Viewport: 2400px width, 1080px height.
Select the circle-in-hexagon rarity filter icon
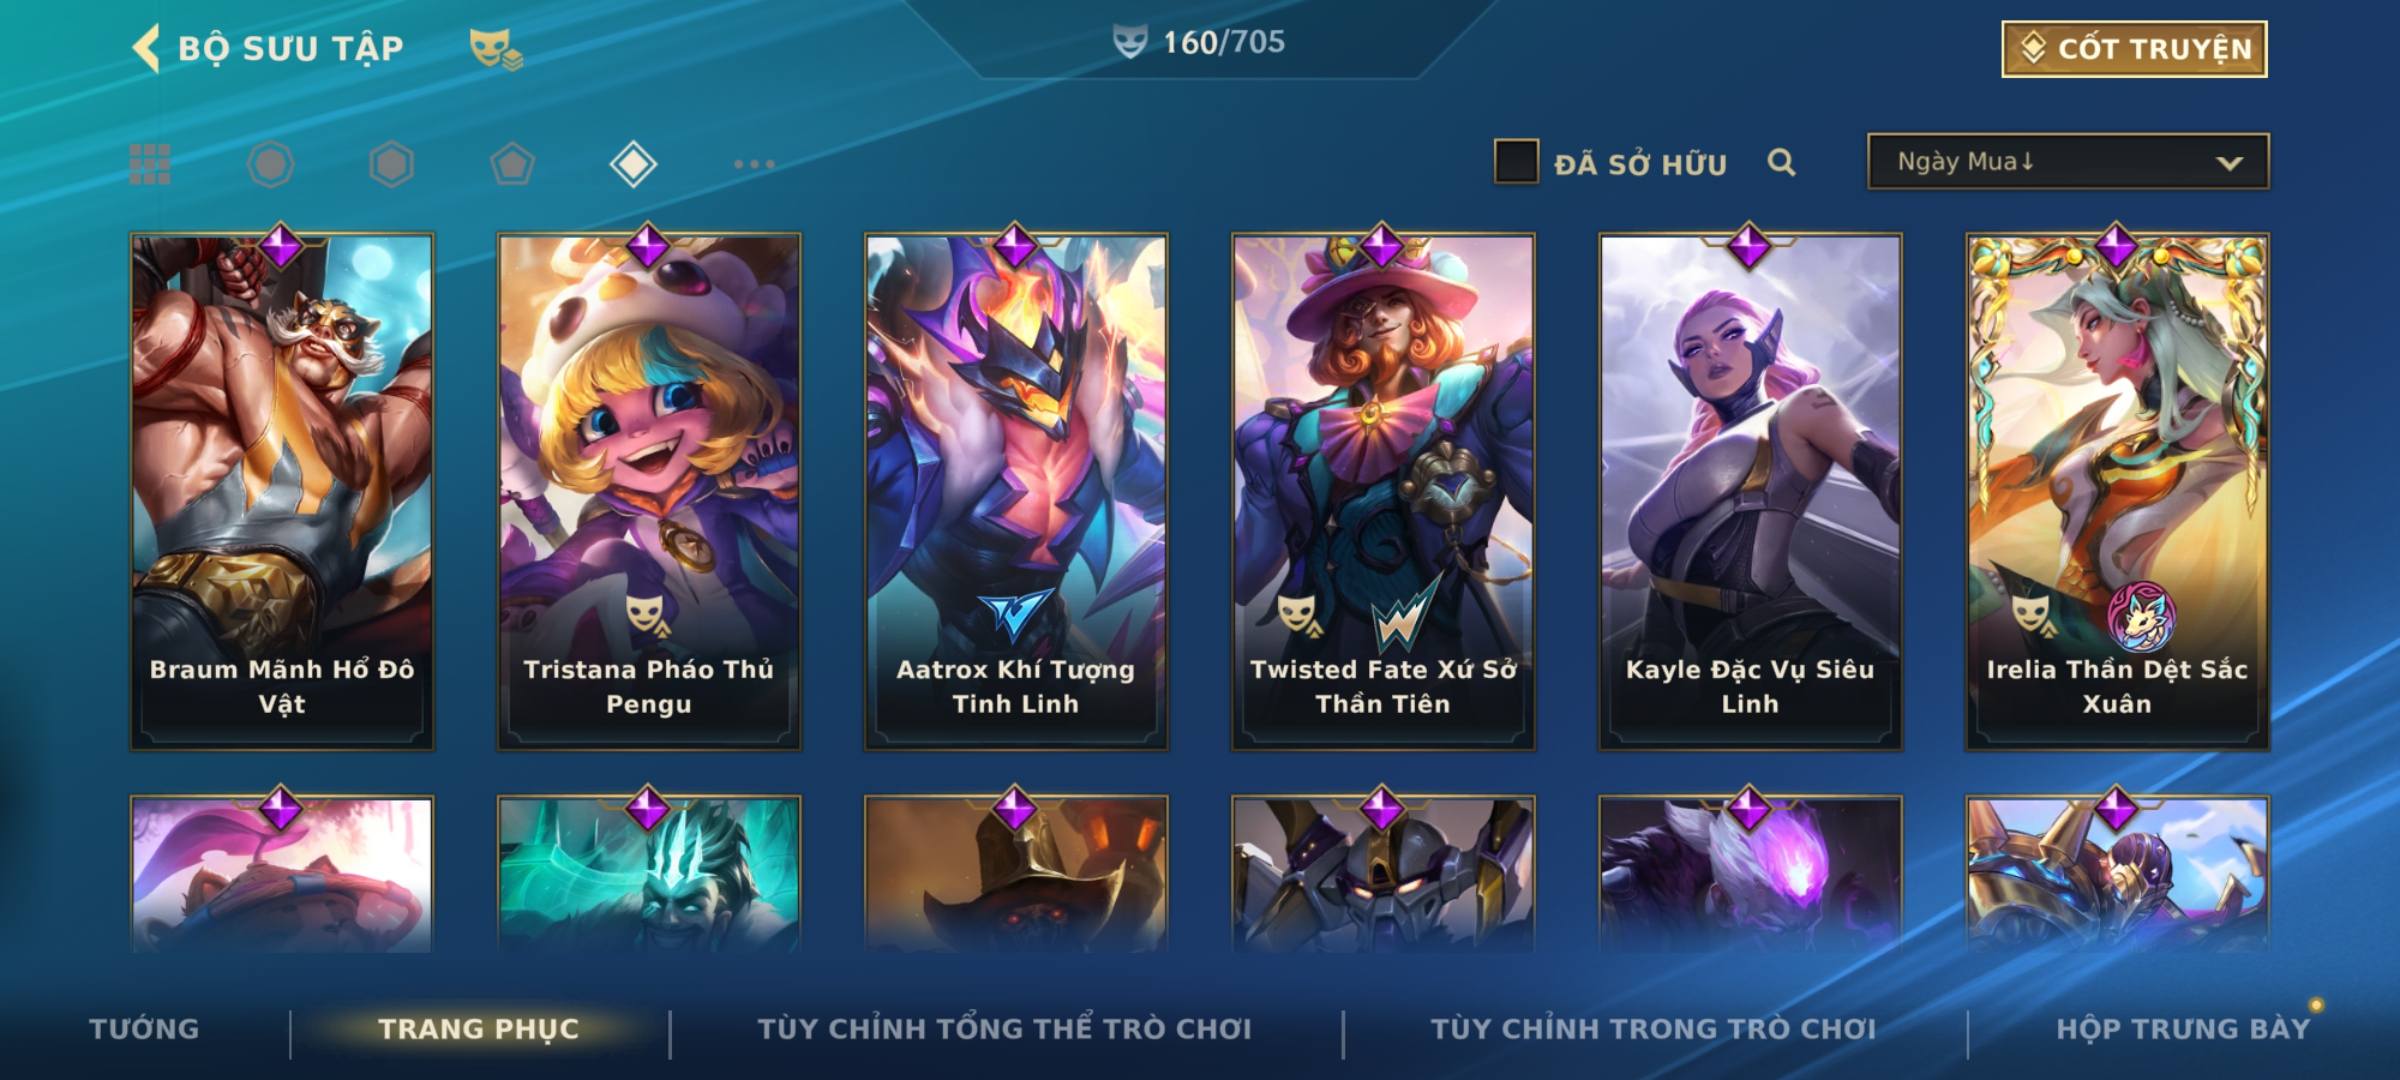pyautogui.click(x=271, y=164)
